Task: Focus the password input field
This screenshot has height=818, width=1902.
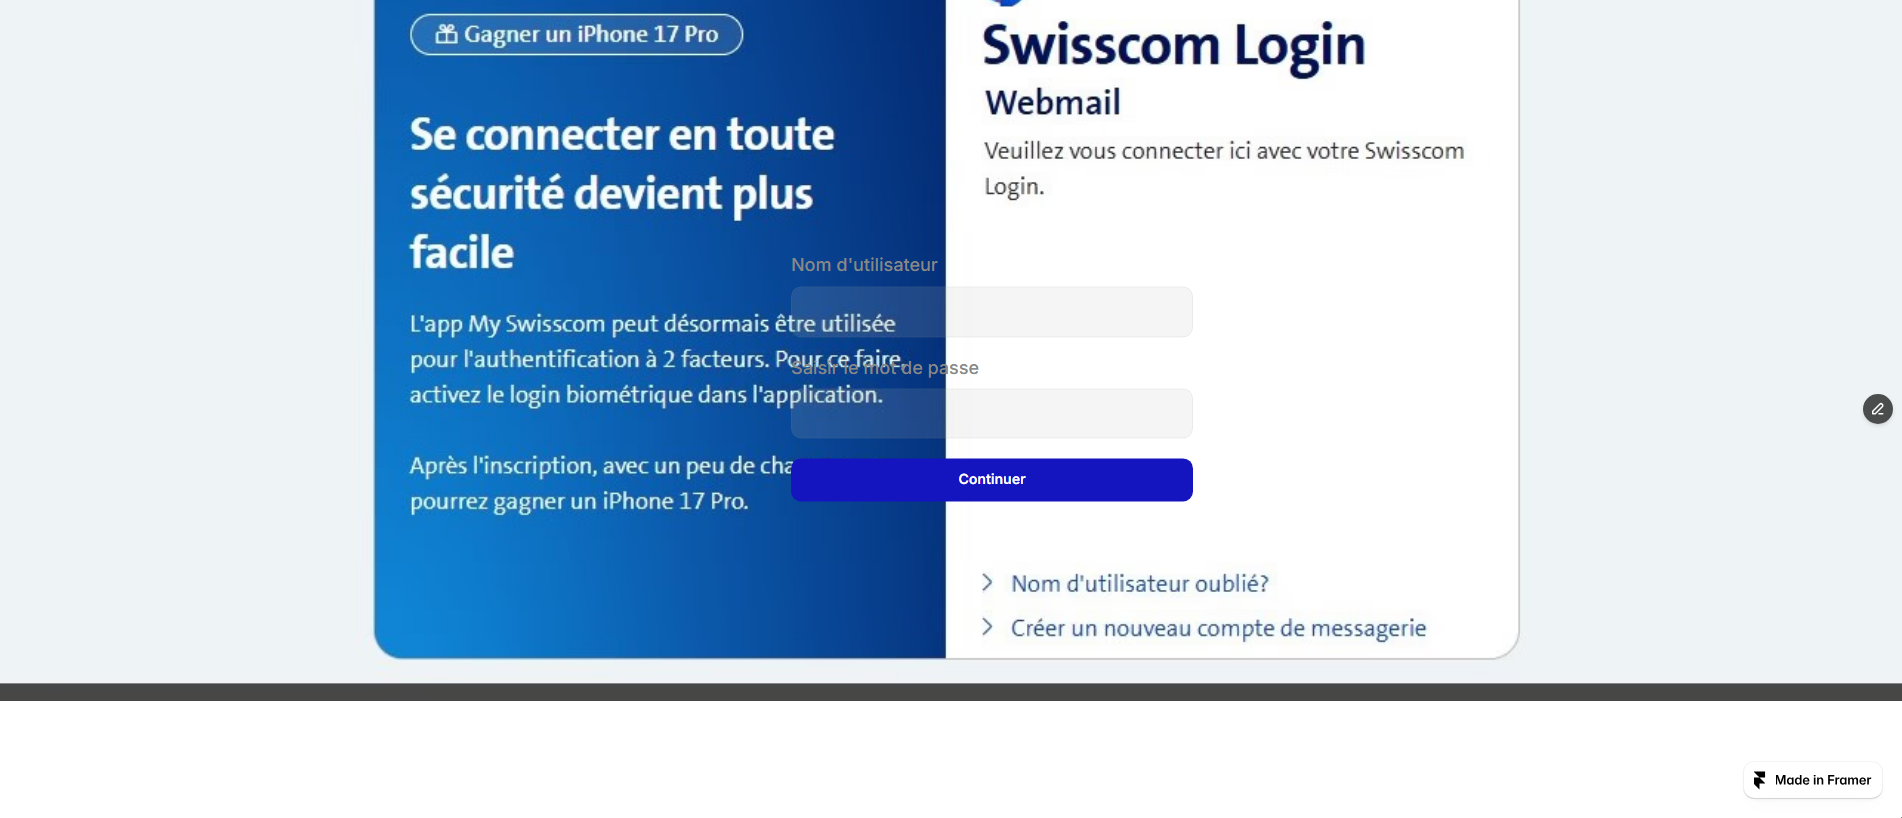Action: (x=991, y=413)
